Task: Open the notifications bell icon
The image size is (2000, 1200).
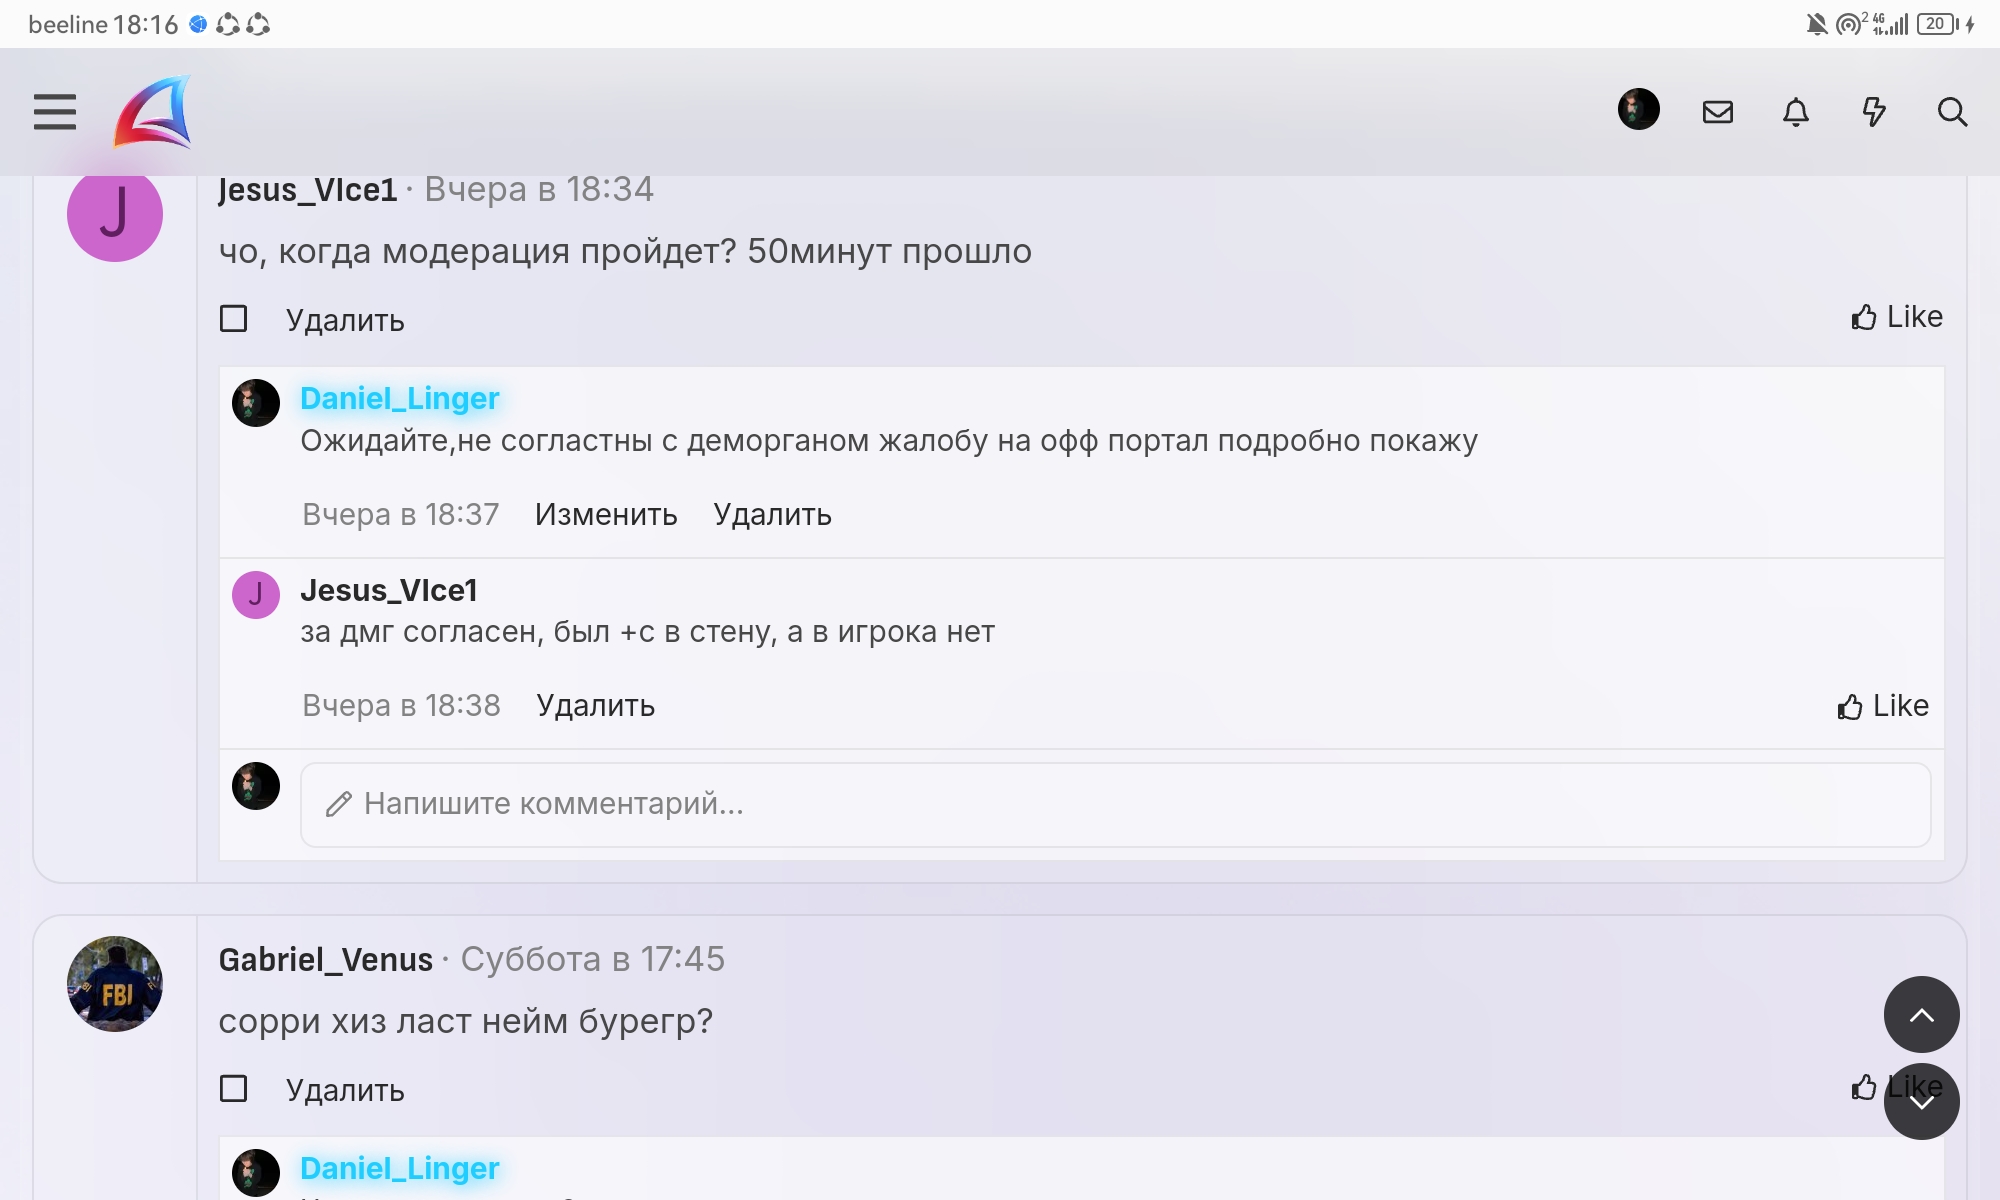Action: pos(1795,111)
